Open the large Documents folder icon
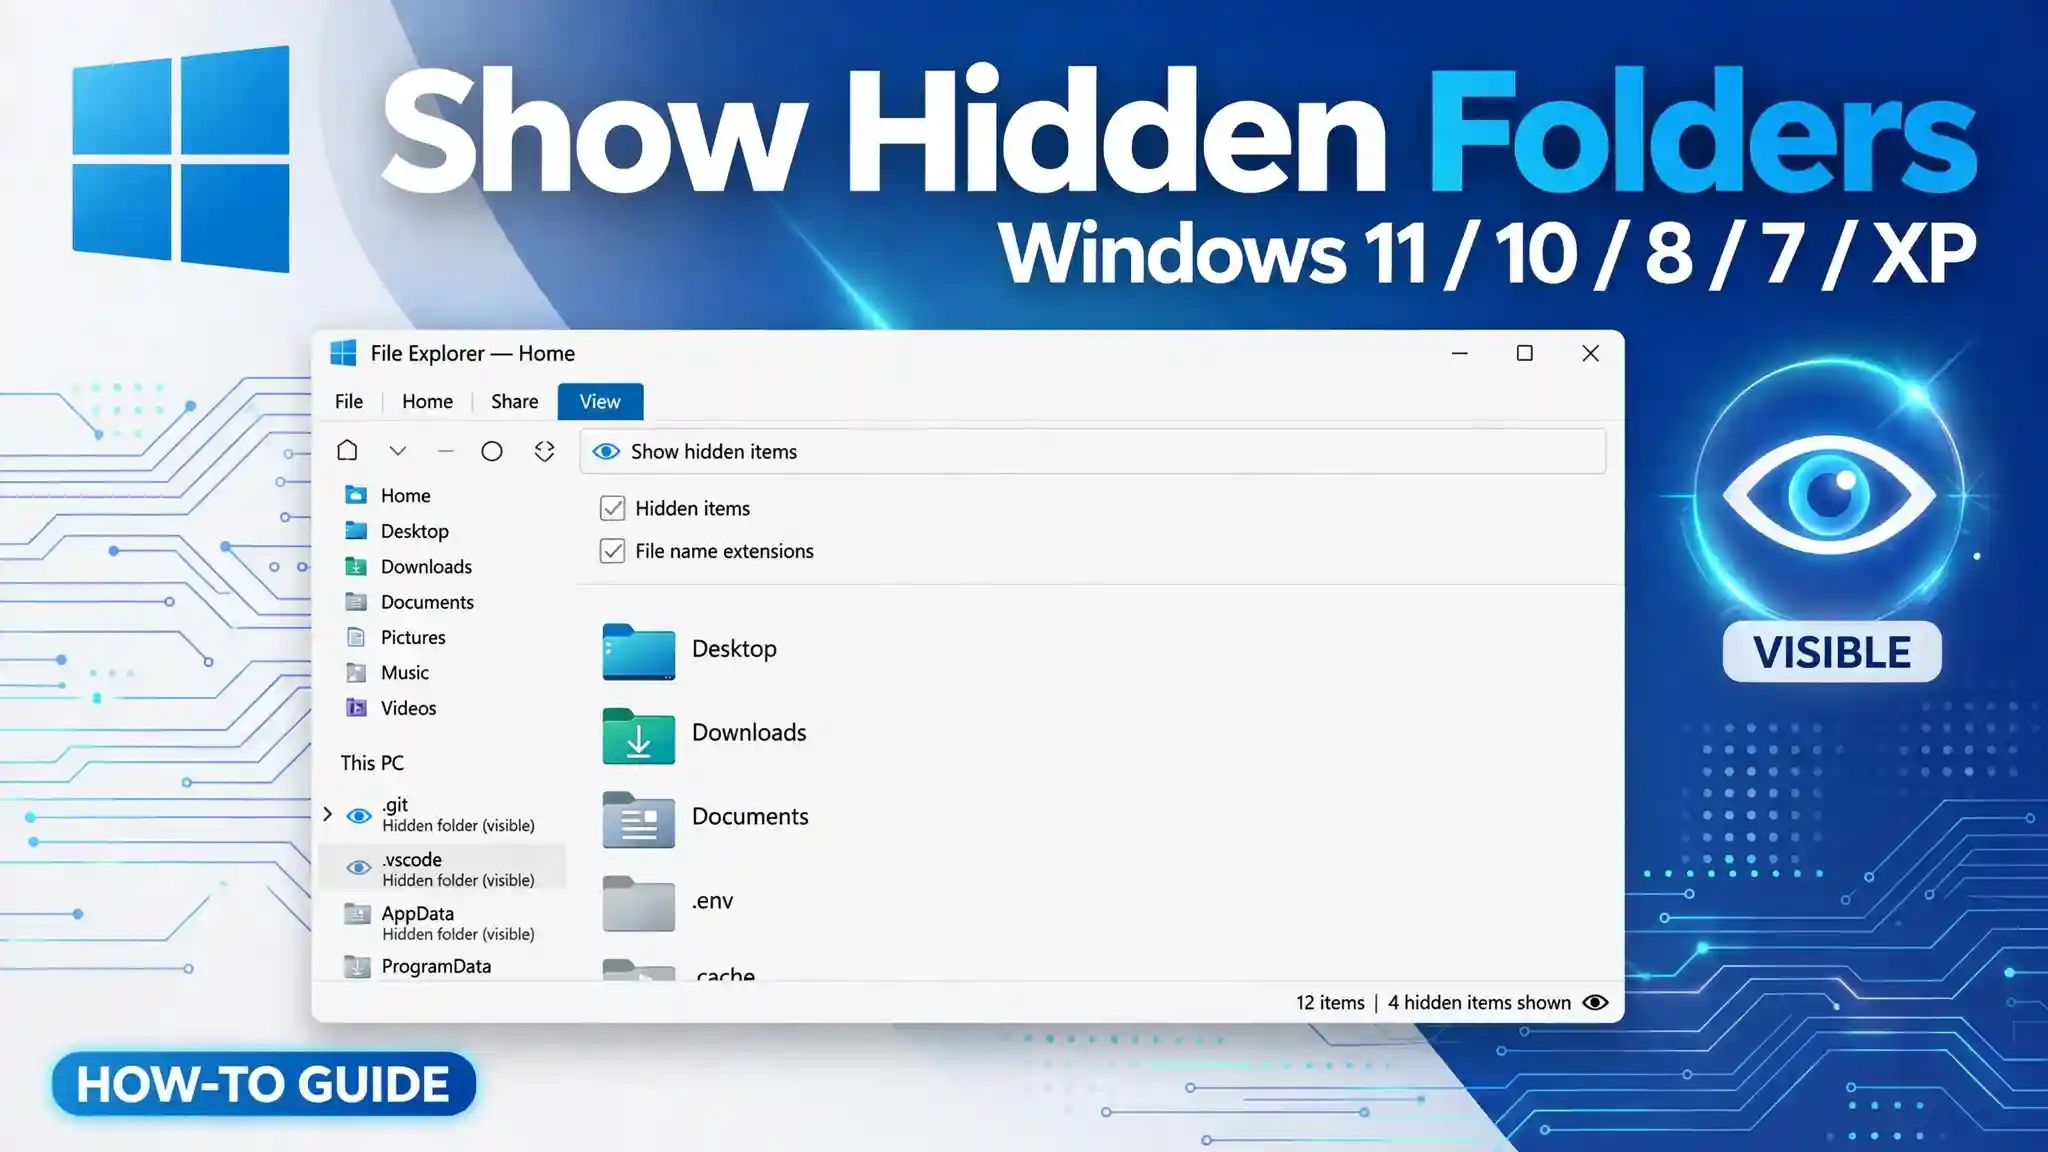The width and height of the screenshot is (2048, 1152). click(x=638, y=820)
